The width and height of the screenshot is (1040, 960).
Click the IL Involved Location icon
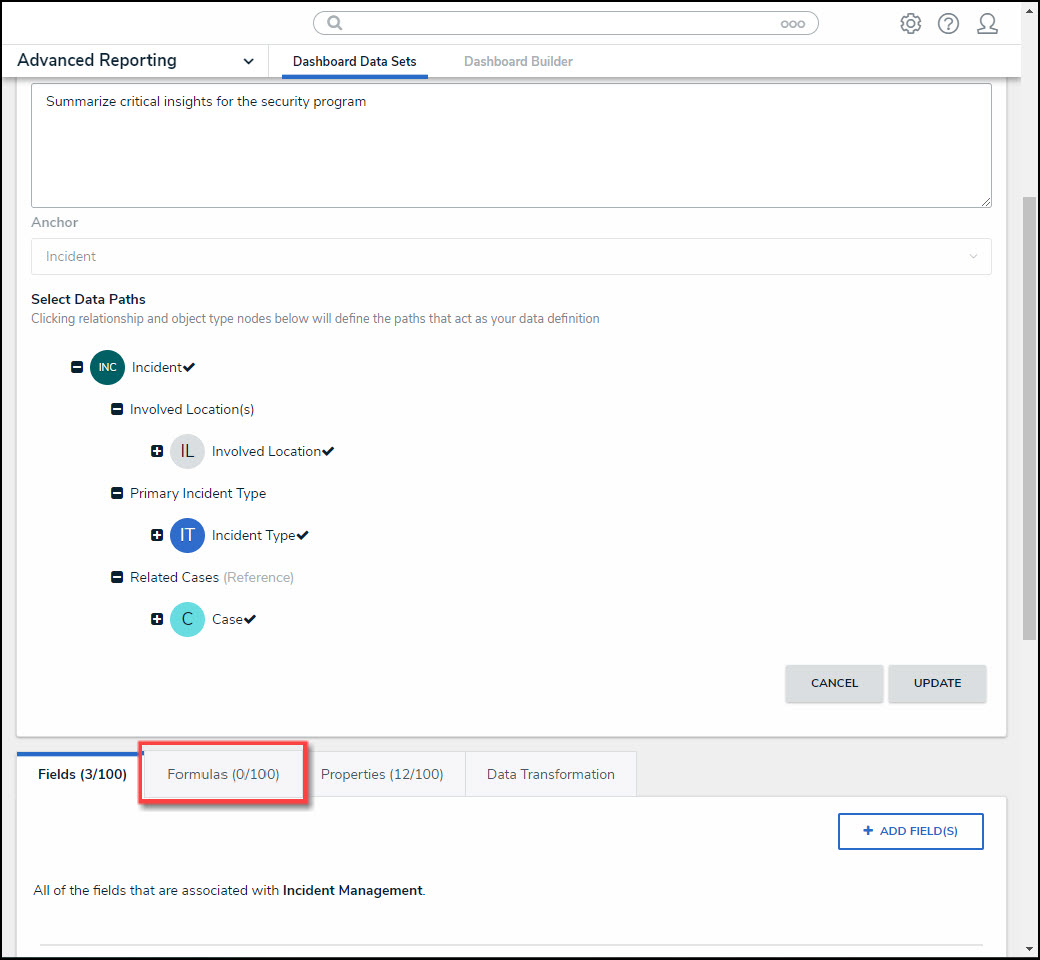tap(187, 451)
